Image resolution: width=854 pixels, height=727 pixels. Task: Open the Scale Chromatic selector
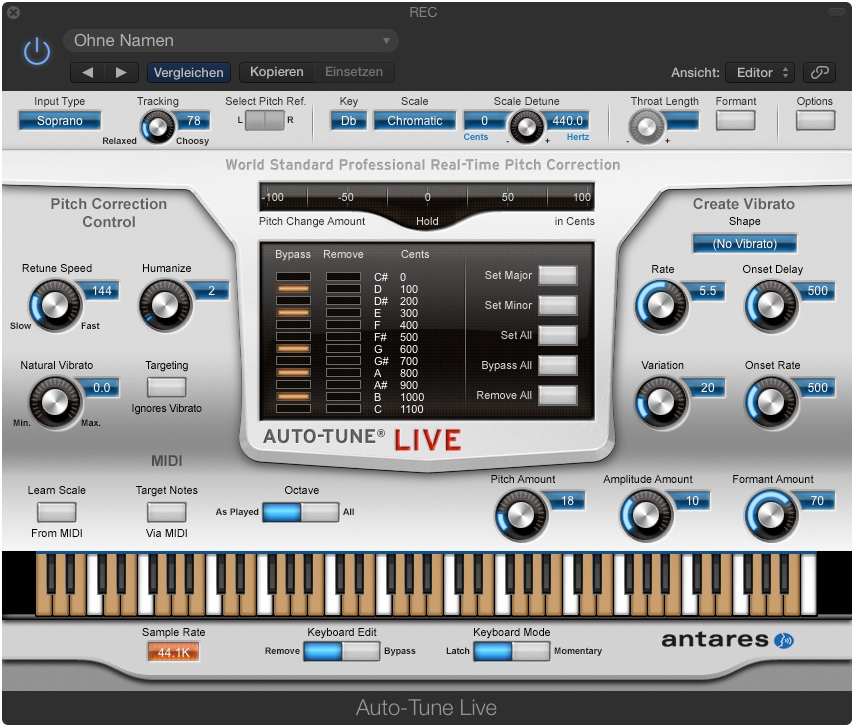coord(414,120)
